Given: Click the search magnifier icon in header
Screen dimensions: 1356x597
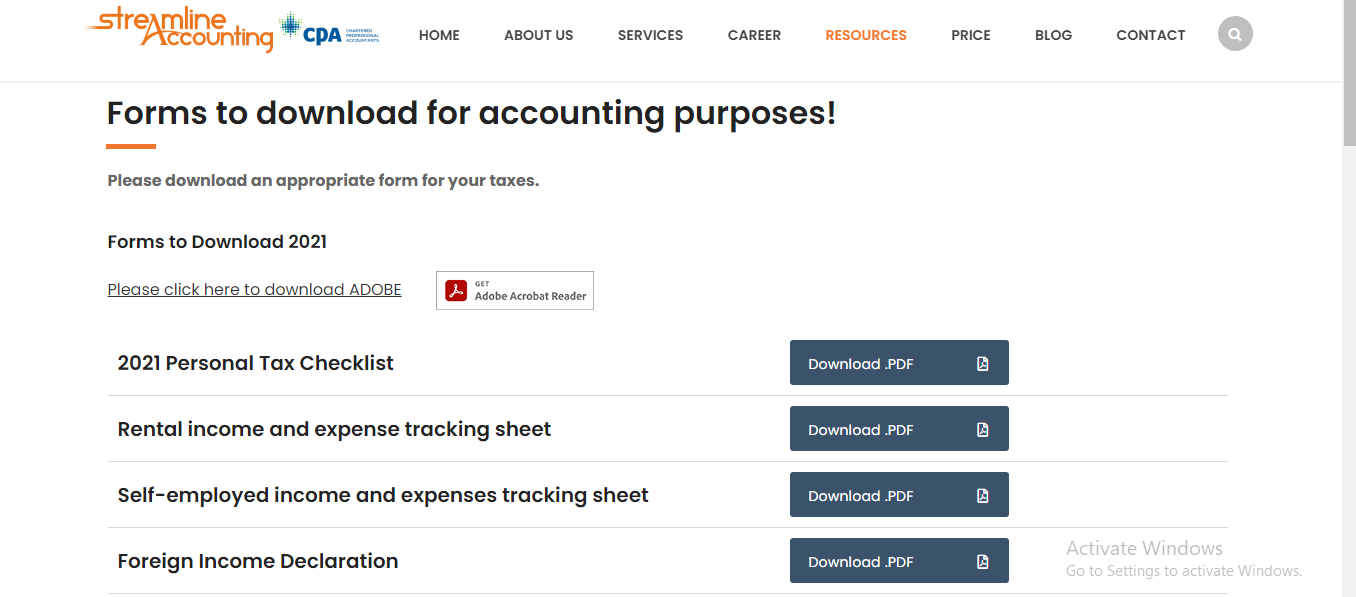Looking at the screenshot, I should (1235, 34).
